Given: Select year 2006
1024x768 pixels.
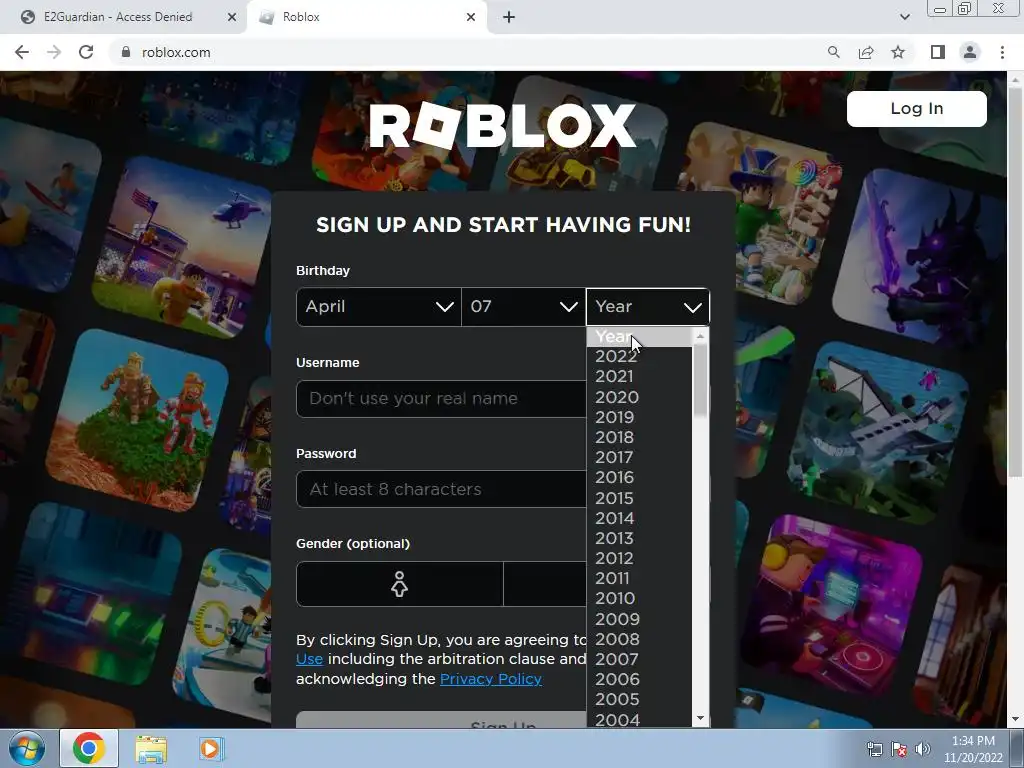Looking at the screenshot, I should [x=639, y=680].
